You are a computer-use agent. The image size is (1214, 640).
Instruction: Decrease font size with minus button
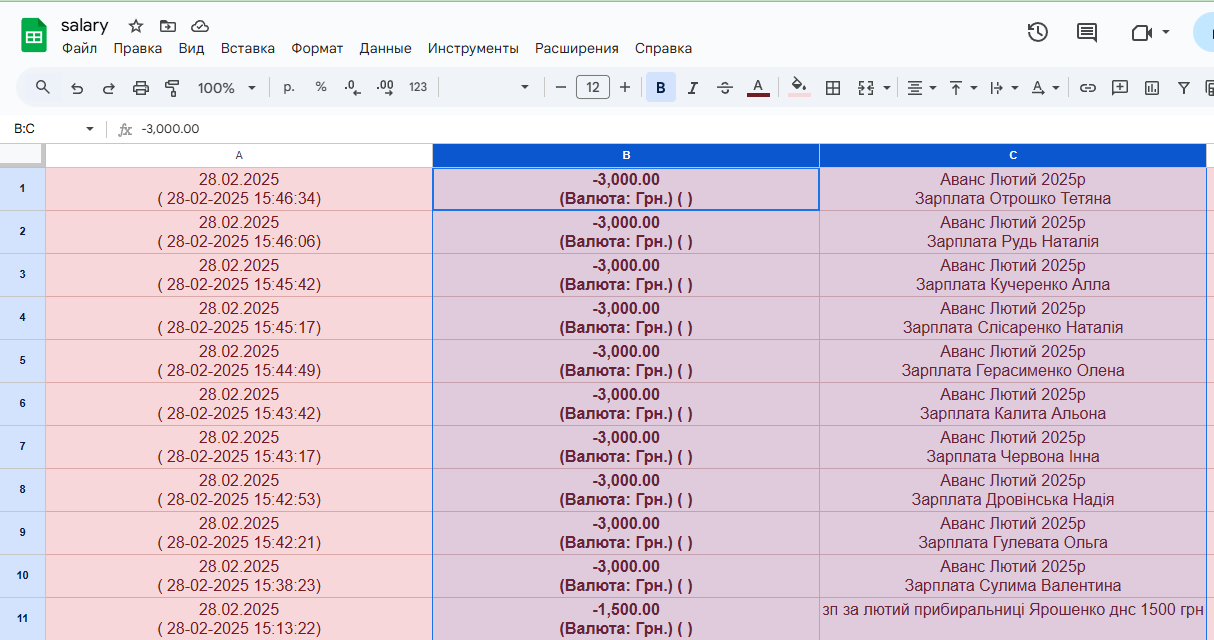[561, 87]
